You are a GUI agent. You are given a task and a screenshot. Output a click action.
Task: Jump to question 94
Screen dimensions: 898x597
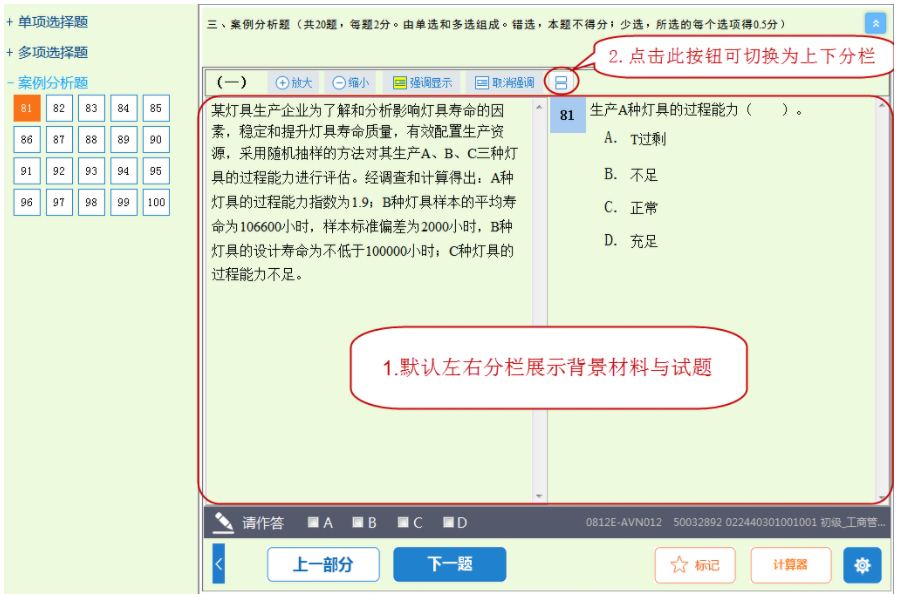[x=124, y=171]
